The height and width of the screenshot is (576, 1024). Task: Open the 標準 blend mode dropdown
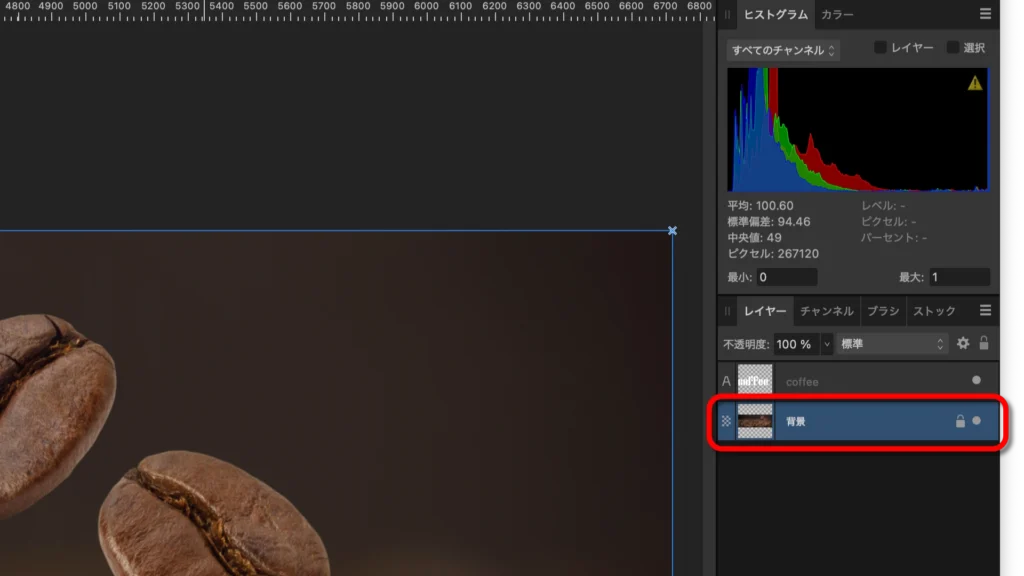[x=892, y=343]
